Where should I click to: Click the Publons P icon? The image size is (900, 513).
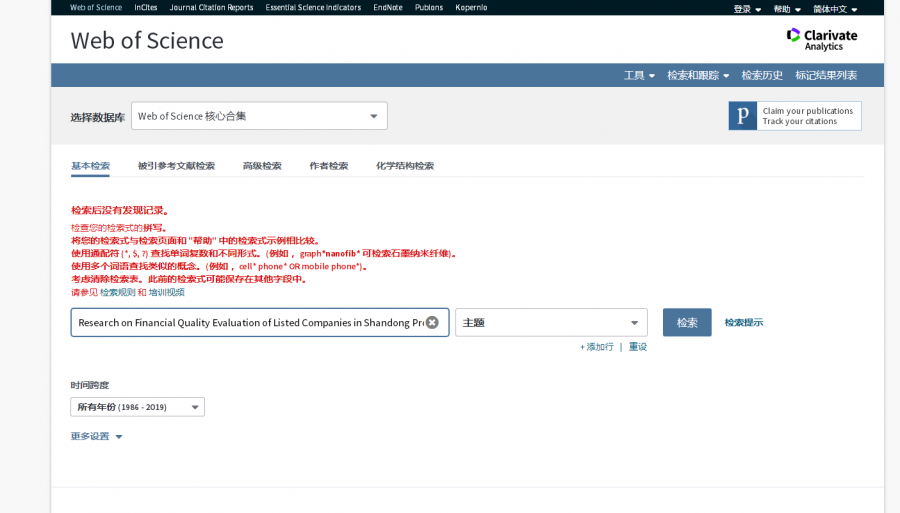pyautogui.click(x=742, y=116)
